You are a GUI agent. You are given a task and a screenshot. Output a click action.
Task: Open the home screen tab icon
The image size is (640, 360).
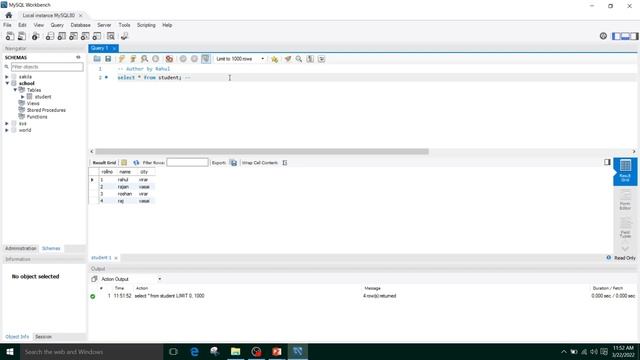point(9,15)
